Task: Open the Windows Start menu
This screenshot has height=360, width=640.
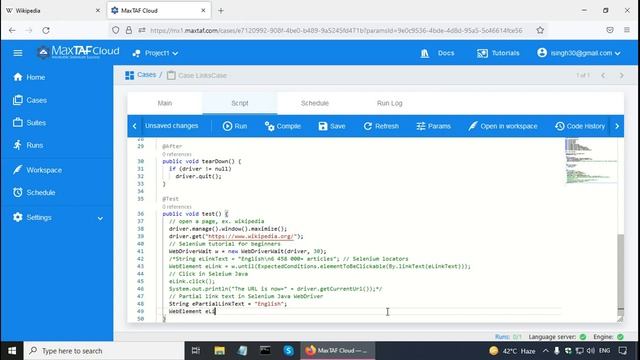Action: coord(12,351)
